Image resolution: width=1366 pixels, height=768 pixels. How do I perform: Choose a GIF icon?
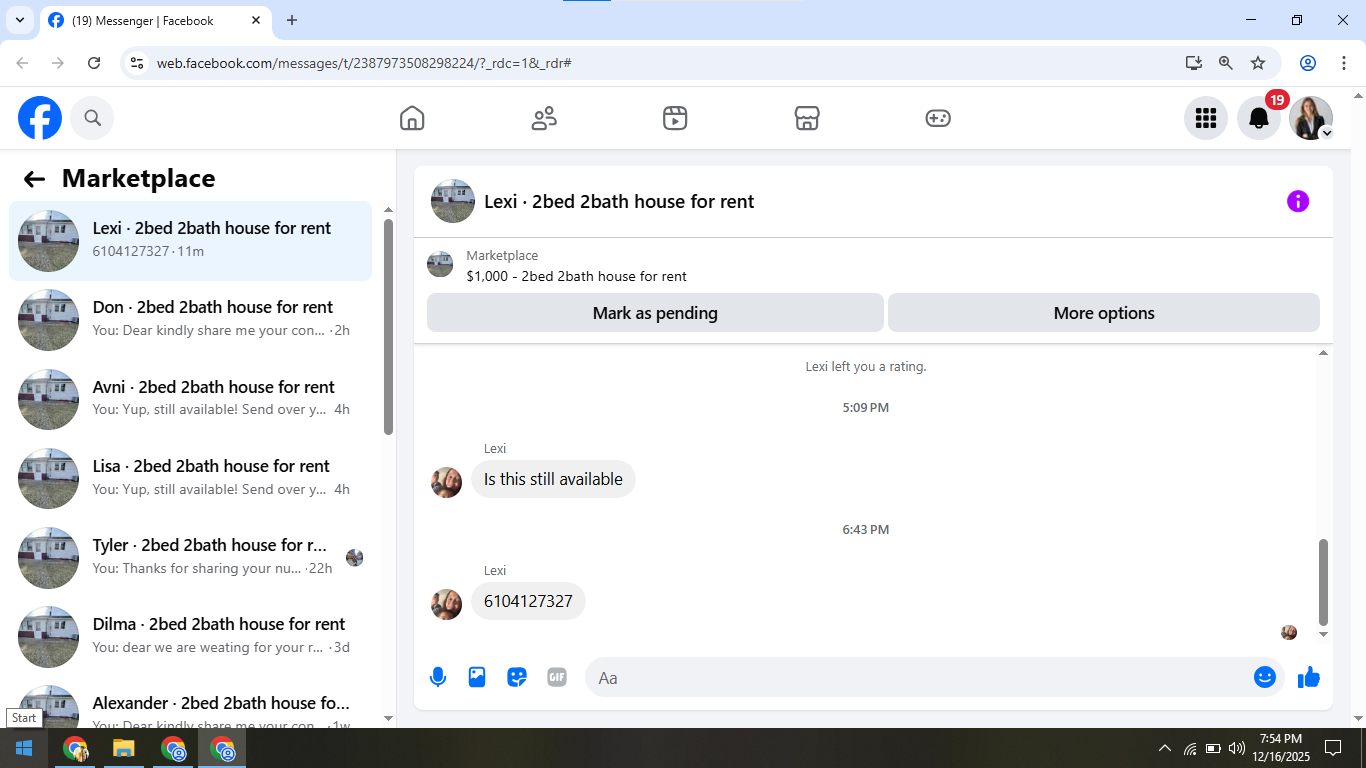click(x=557, y=677)
